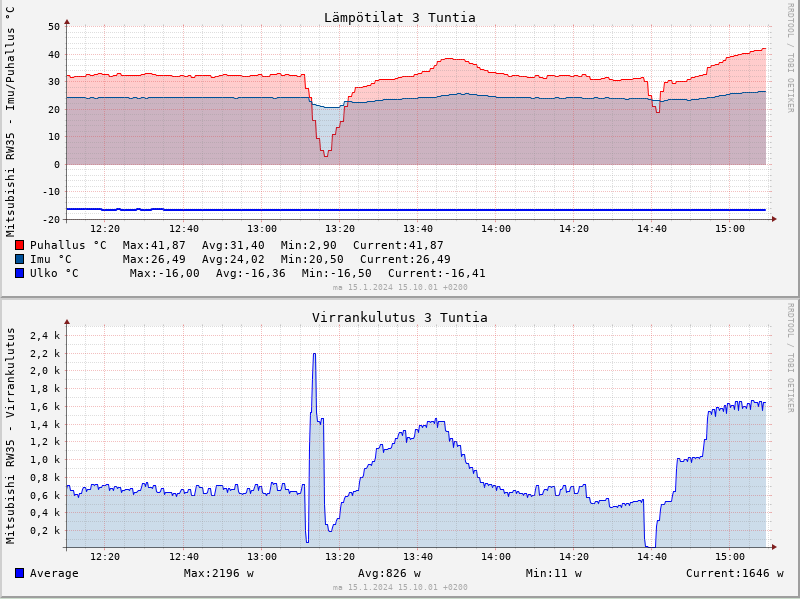Viewport: 800px width, 599px height.
Task: Click the upward y-axis arrow on power chart
Action: 67,321
